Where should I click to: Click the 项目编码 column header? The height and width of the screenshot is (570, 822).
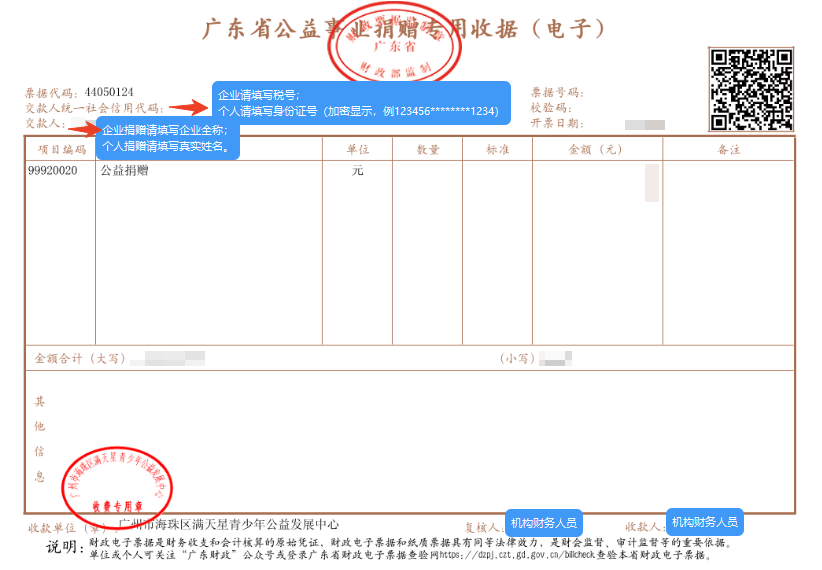click(x=60, y=149)
